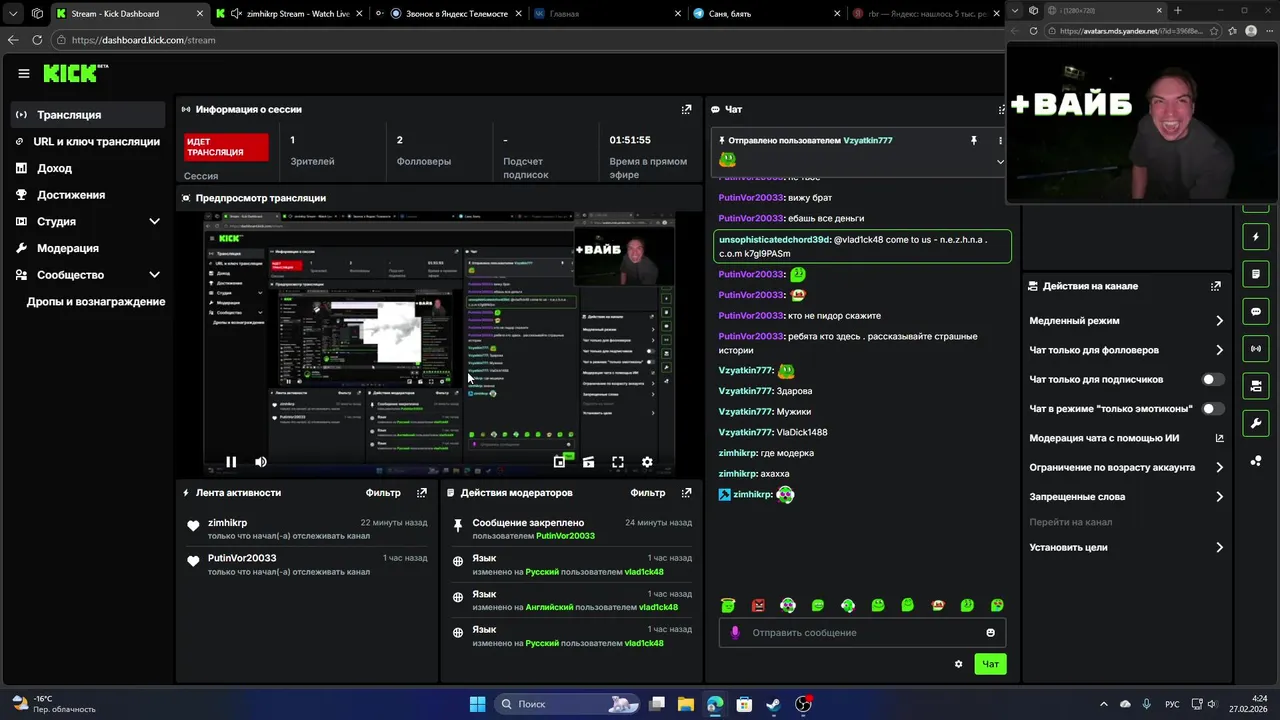
Task: Open PutinVor20033 link in moderator actions
Action: [565, 536]
